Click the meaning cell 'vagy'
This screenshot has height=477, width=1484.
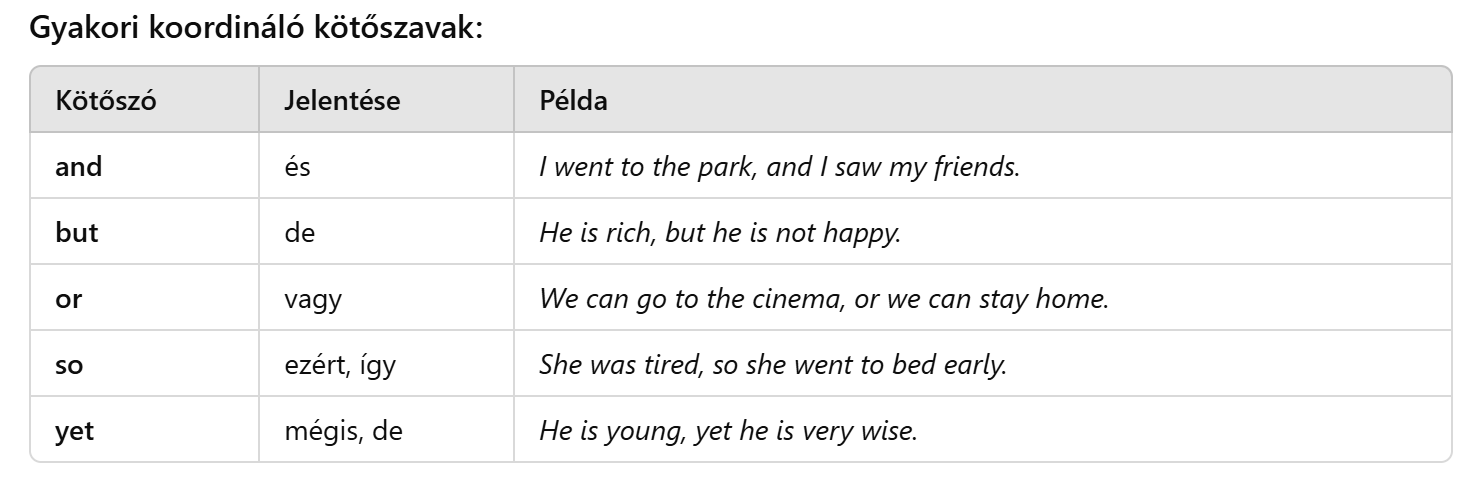[x=313, y=299]
